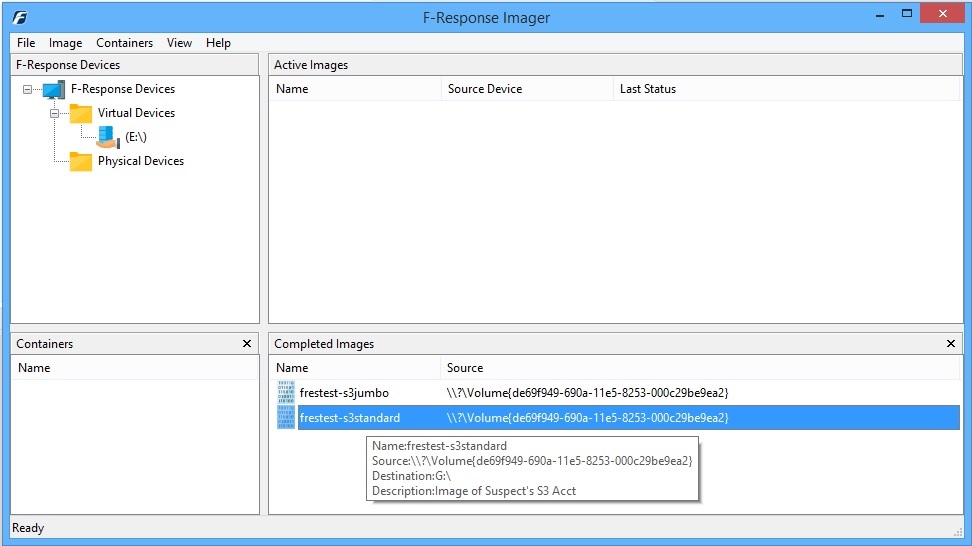The height and width of the screenshot is (546, 972).
Task: Click the source volume path of frestest-s3jumbo
Action: 587,393
